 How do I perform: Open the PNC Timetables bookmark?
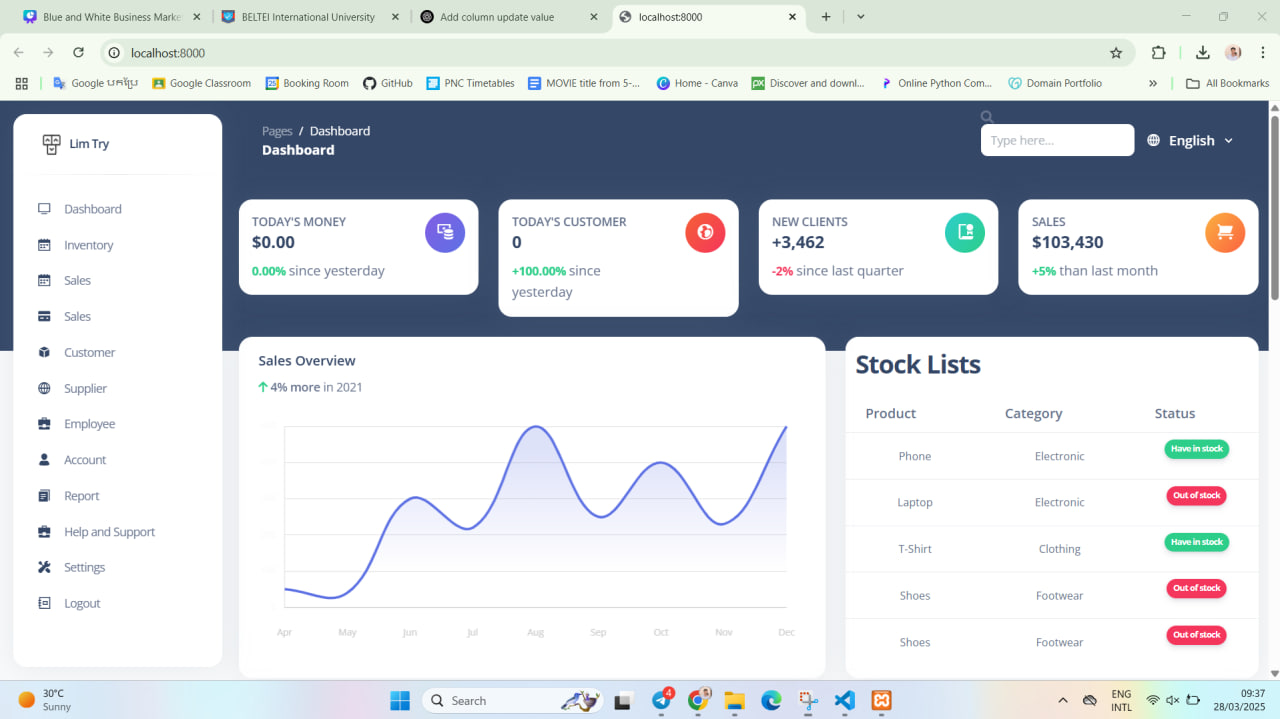tap(470, 83)
